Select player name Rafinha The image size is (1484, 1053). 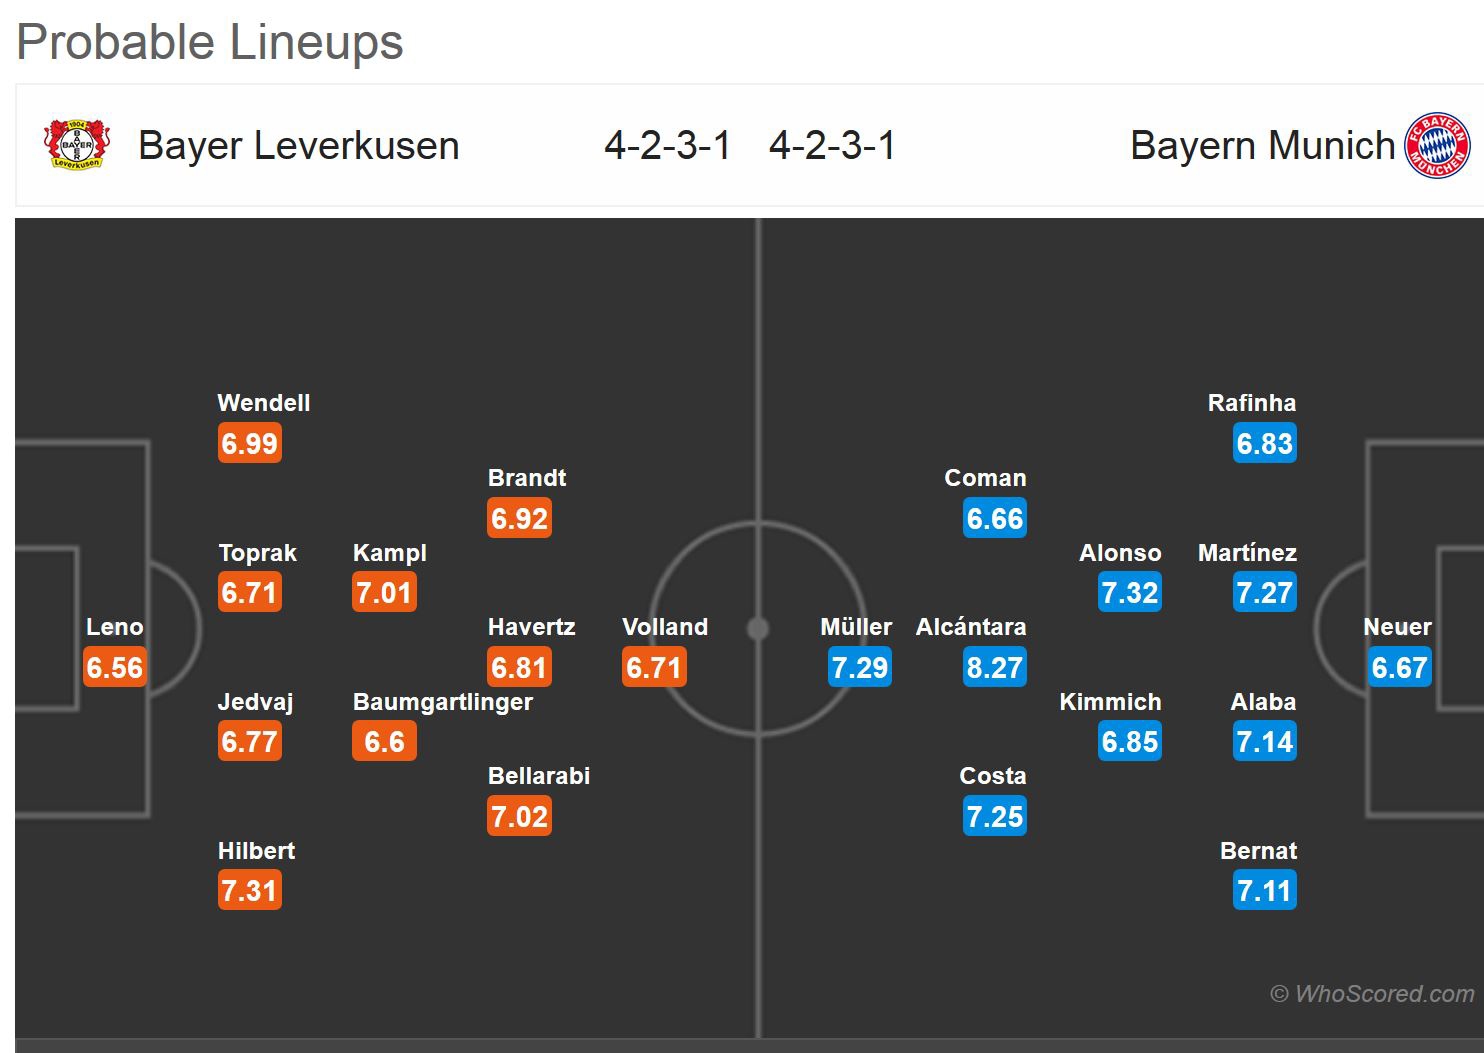point(1251,403)
